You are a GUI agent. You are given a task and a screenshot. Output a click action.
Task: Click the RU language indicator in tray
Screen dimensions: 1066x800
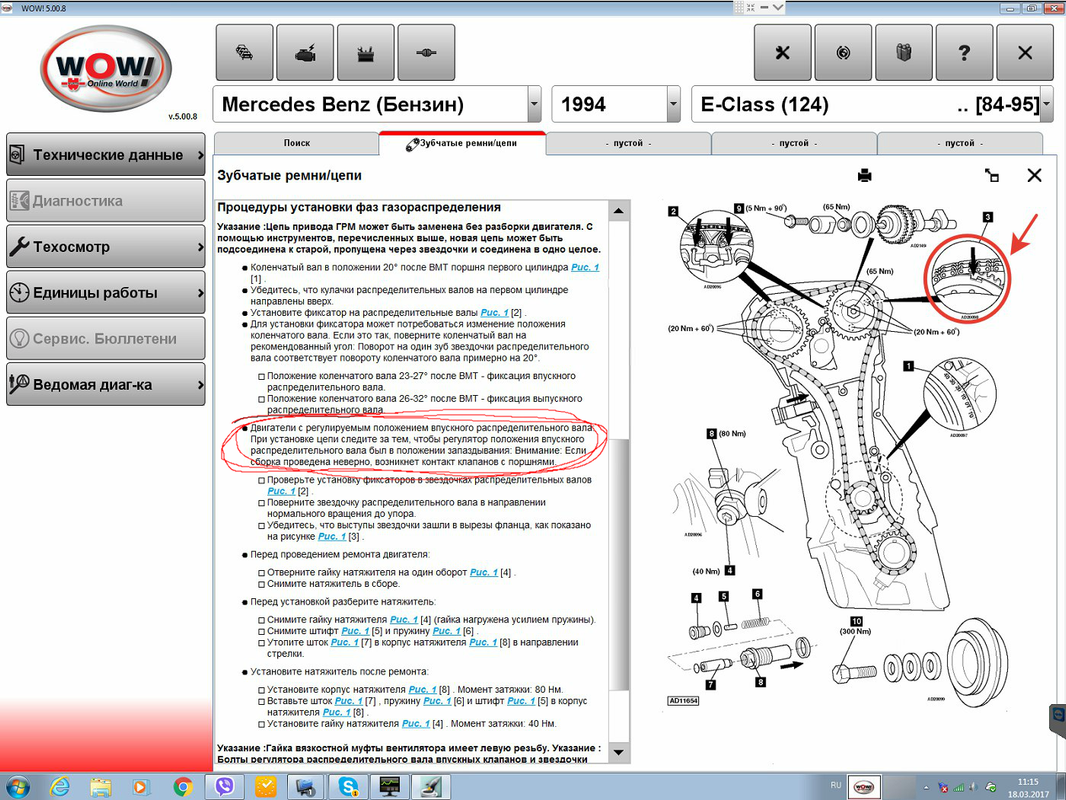836,785
